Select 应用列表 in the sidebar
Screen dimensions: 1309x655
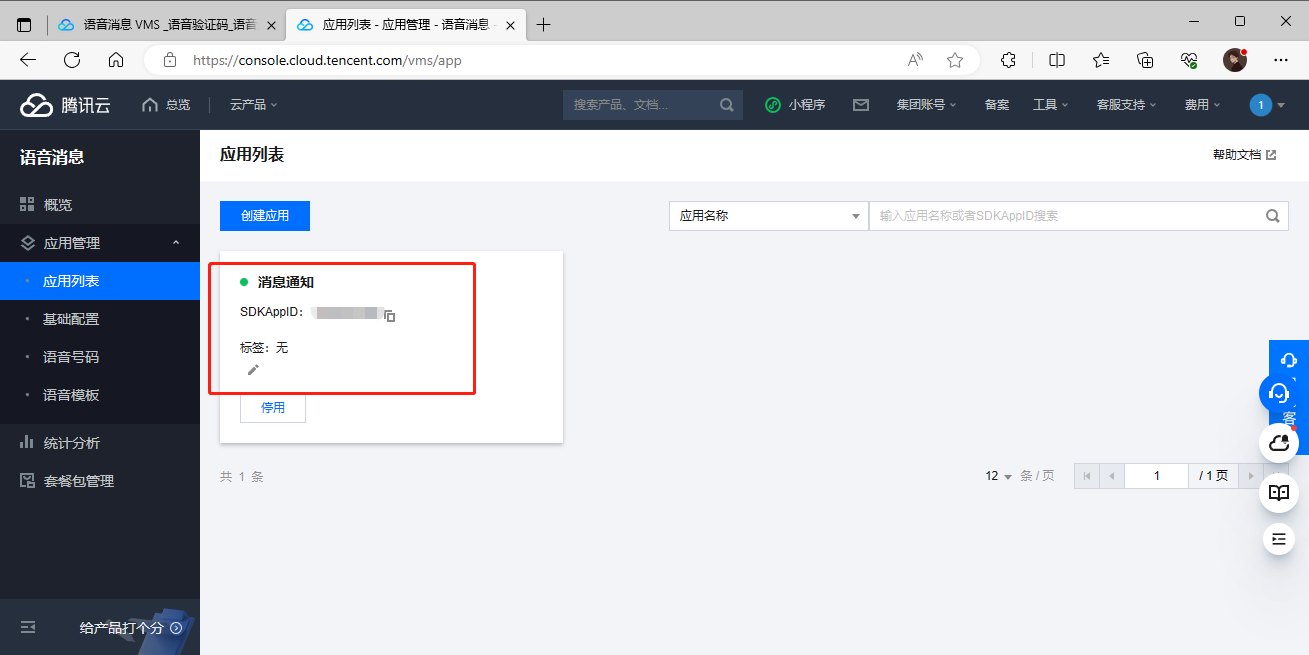(100, 281)
